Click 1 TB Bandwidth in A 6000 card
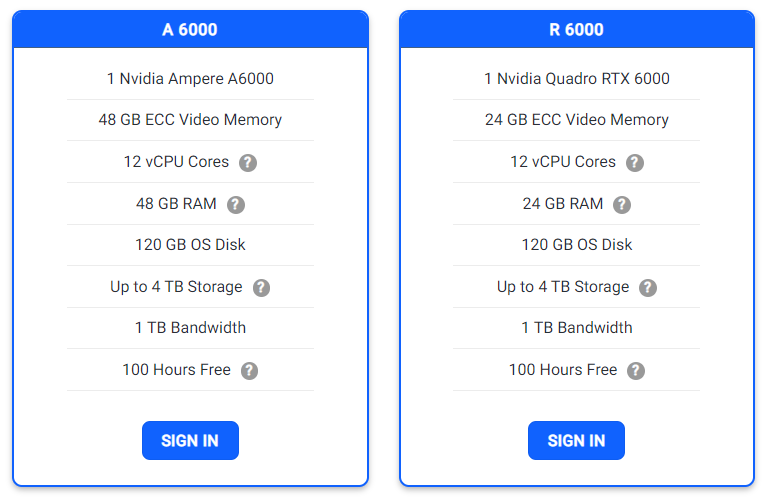This screenshot has height=498, width=764. click(x=190, y=328)
